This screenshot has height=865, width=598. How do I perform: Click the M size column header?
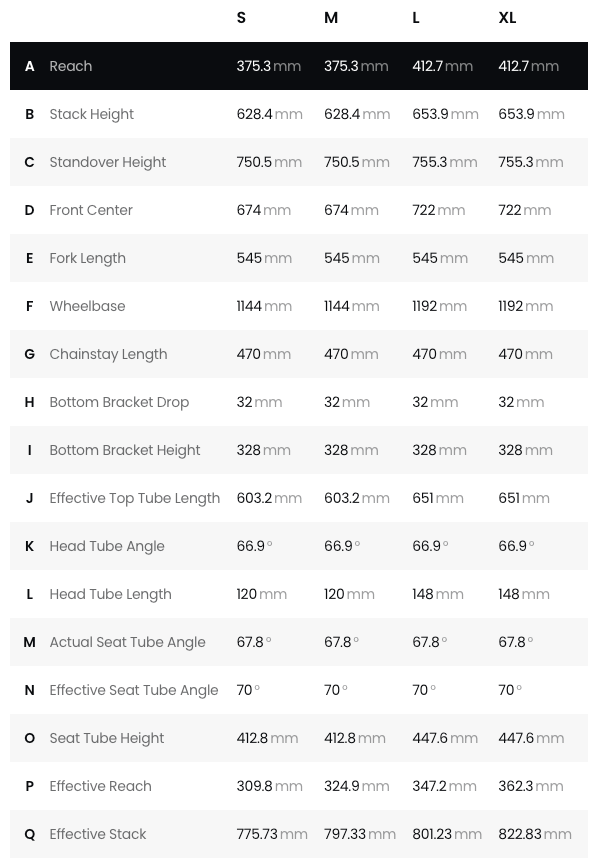(x=330, y=18)
